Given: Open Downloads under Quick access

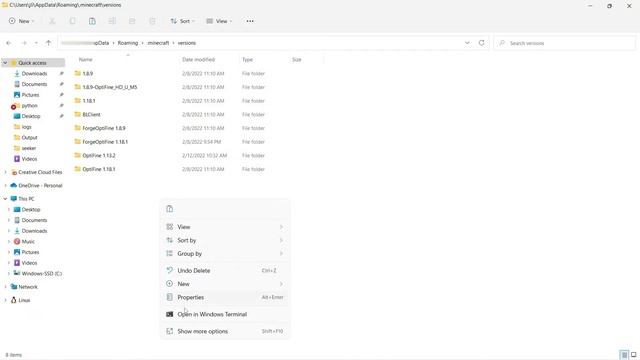Looking at the screenshot, I should point(34,73).
